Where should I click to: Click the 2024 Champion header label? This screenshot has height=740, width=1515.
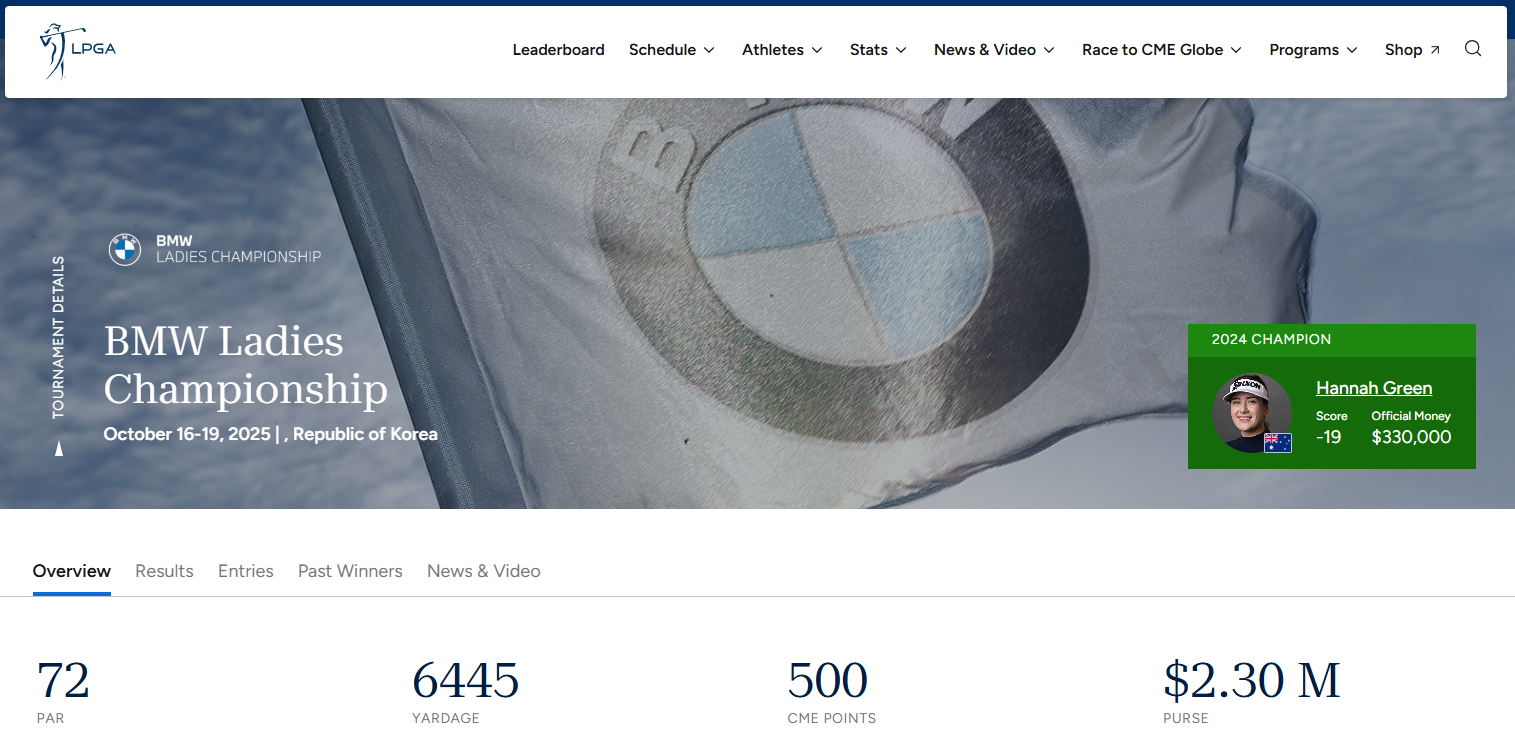[x=1271, y=339]
